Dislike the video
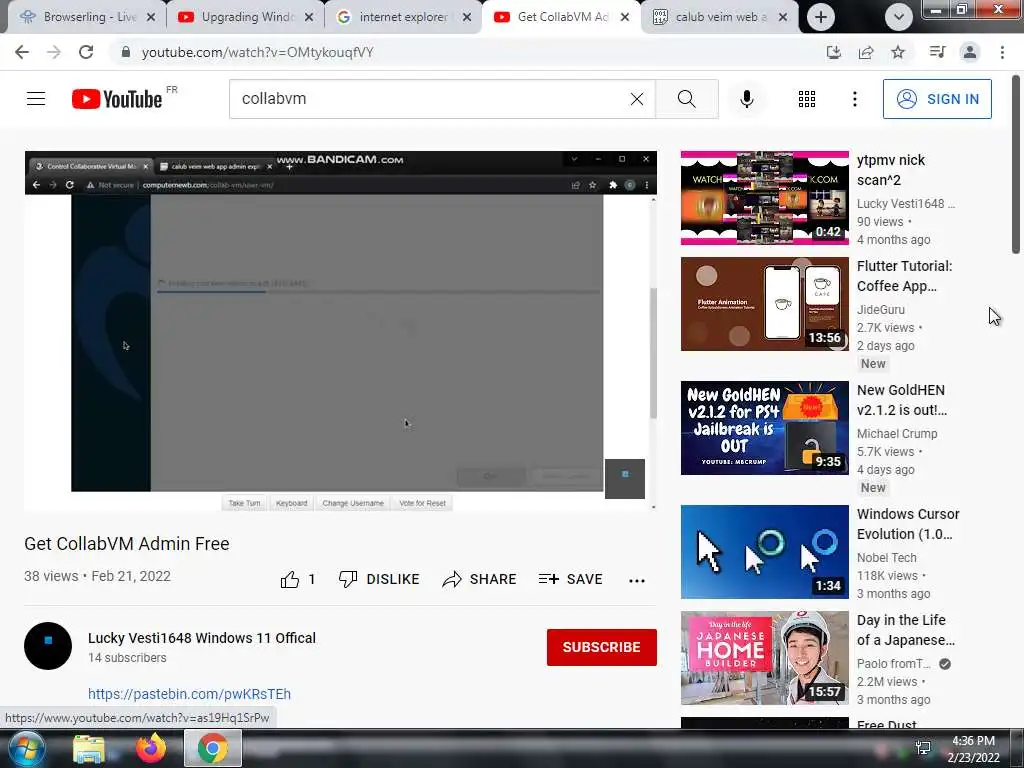This screenshot has height=768, width=1024. click(379, 579)
